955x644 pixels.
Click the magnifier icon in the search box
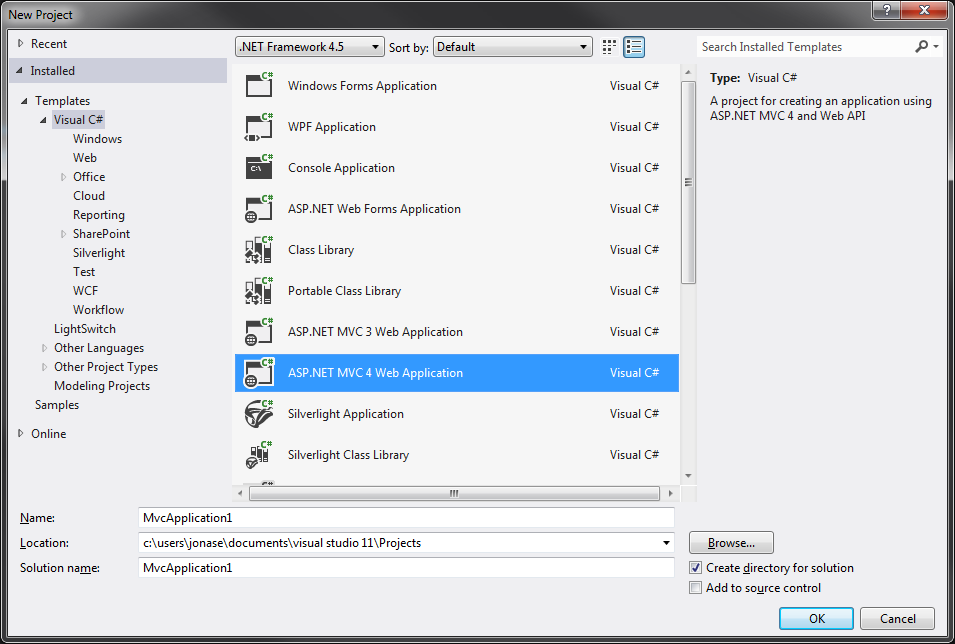(921, 46)
